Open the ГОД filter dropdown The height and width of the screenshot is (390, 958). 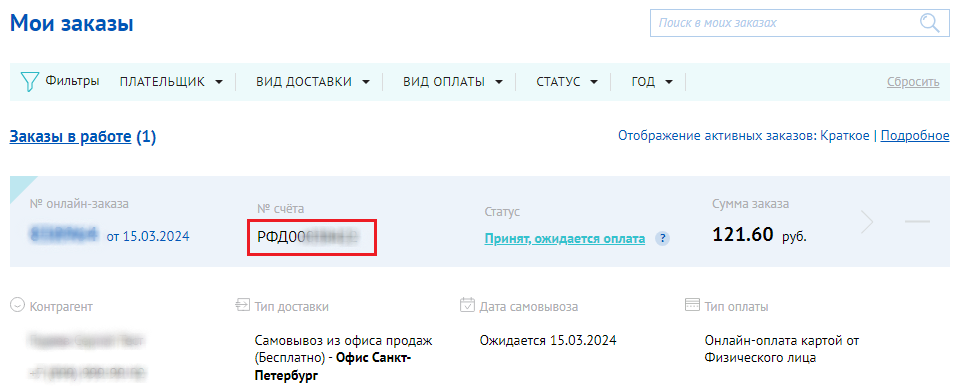pos(652,82)
